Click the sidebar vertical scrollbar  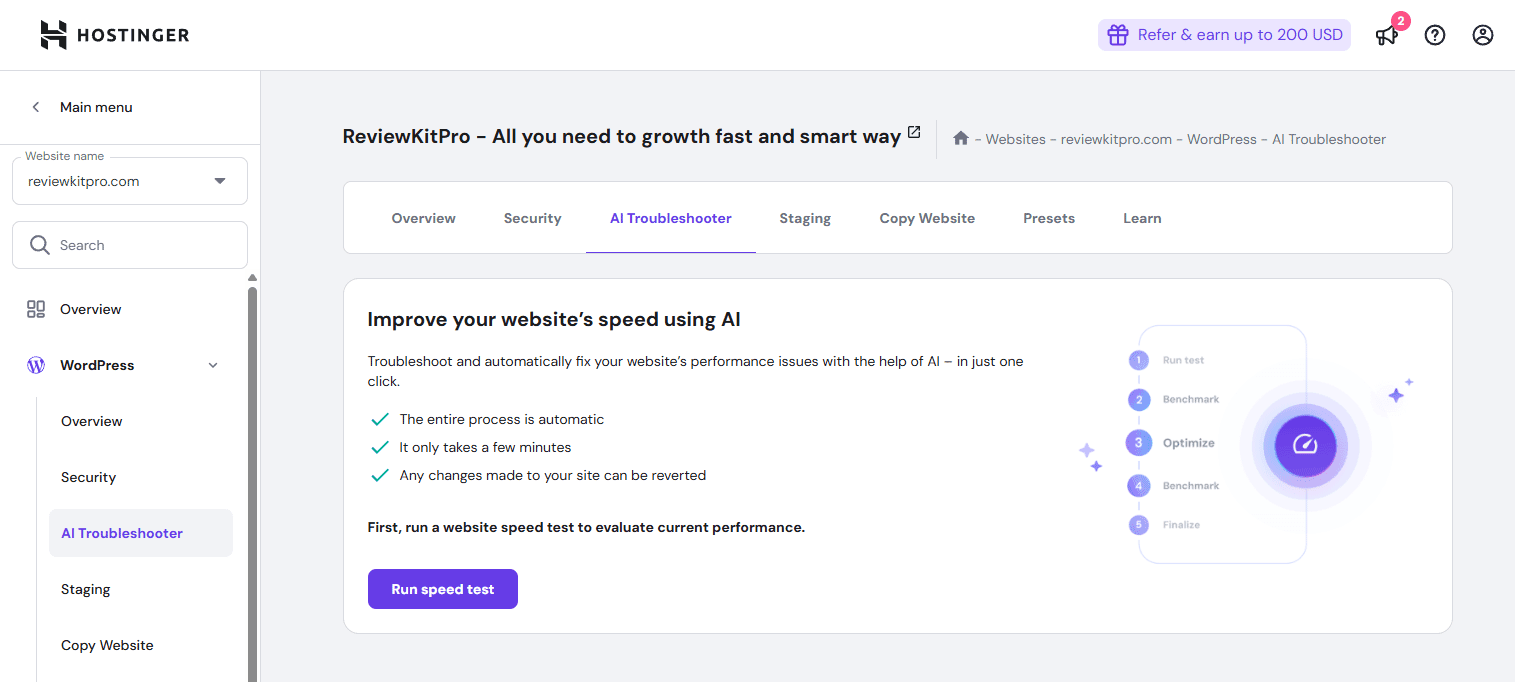[252, 485]
